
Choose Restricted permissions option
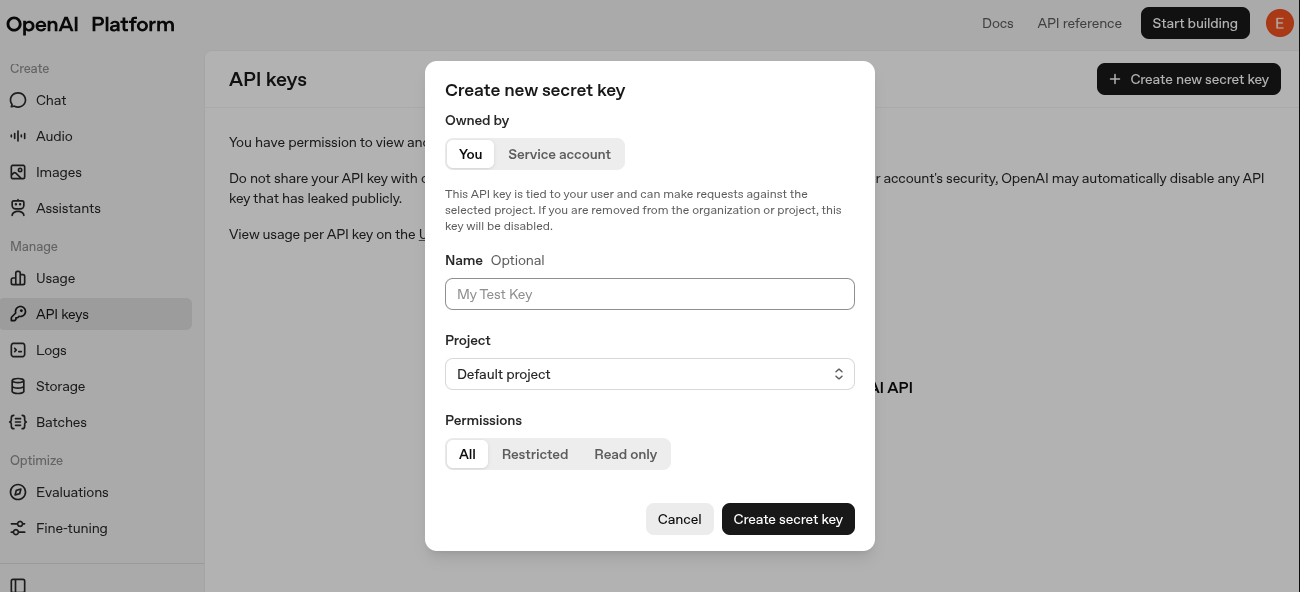pos(535,454)
